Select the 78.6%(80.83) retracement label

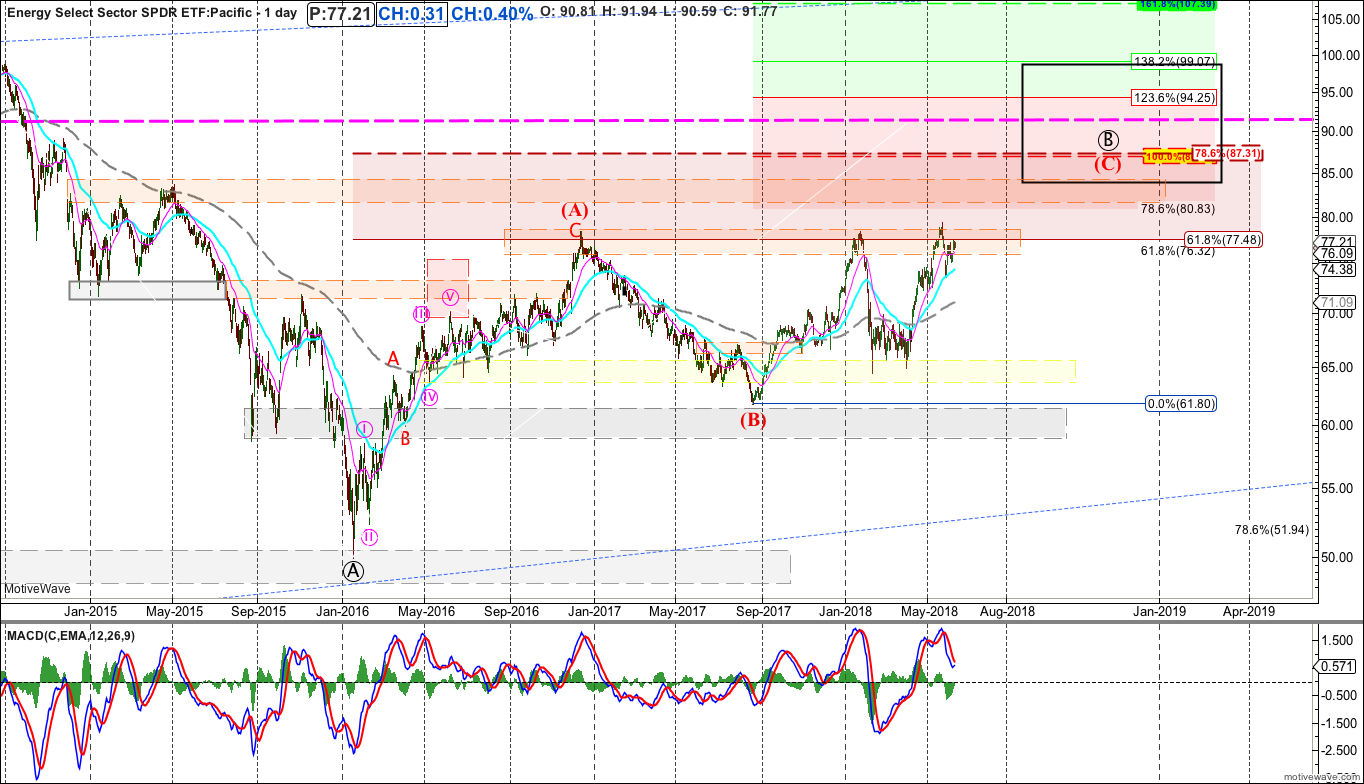[x=1177, y=209]
